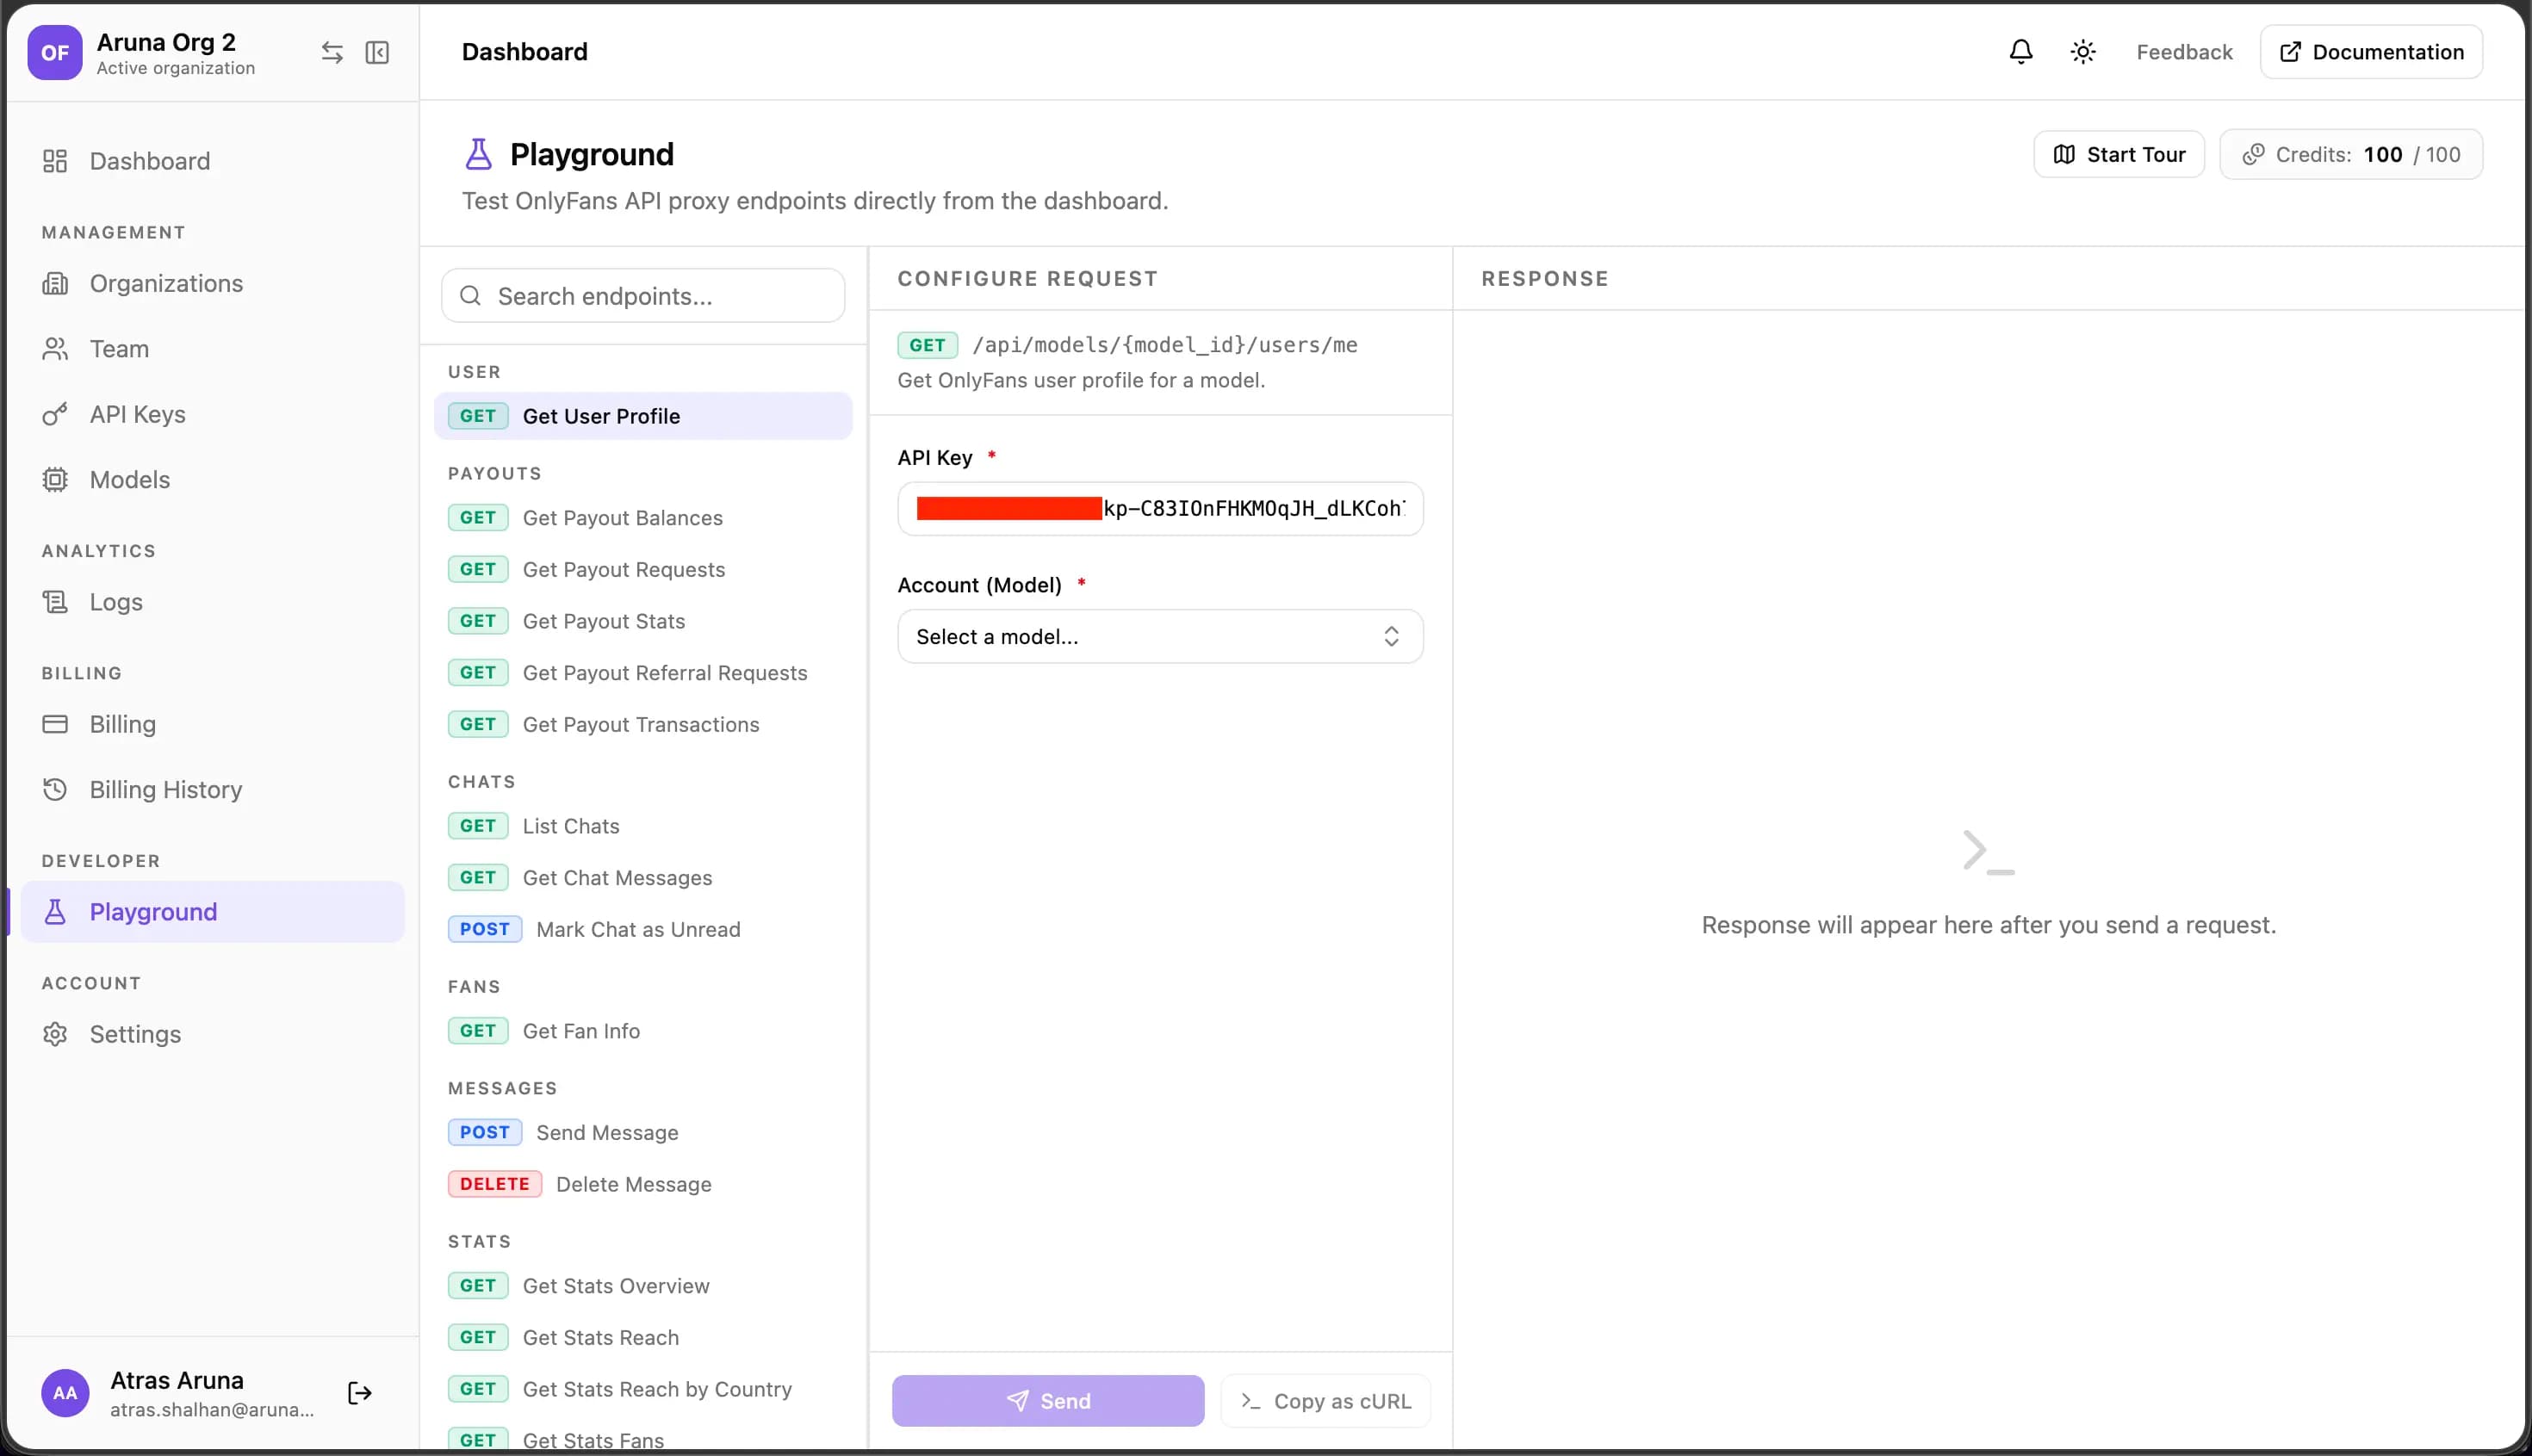Image resolution: width=2532 pixels, height=1456 pixels.
Task: Click the terminal icon on Copy as cURL
Action: (x=1250, y=1401)
